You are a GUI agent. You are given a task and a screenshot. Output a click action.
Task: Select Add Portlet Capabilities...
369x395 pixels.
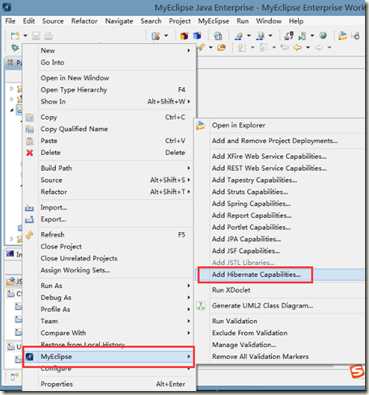[x=251, y=227]
